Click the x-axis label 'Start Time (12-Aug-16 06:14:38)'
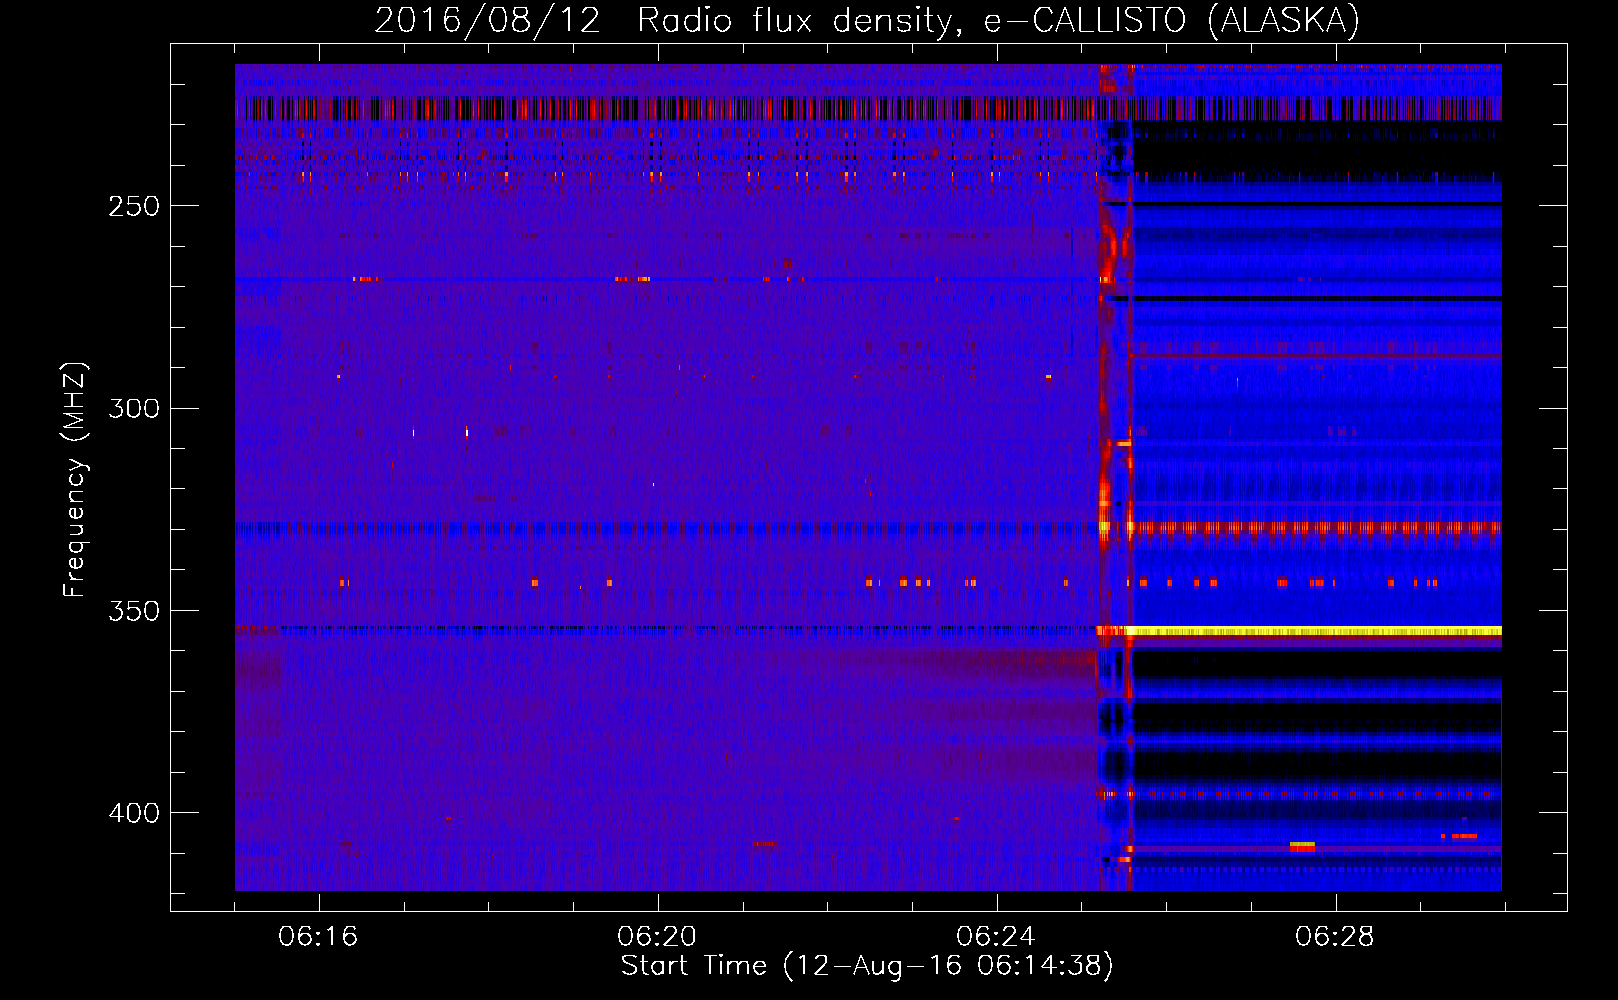The width and height of the screenshot is (1618, 1000). pos(867,966)
